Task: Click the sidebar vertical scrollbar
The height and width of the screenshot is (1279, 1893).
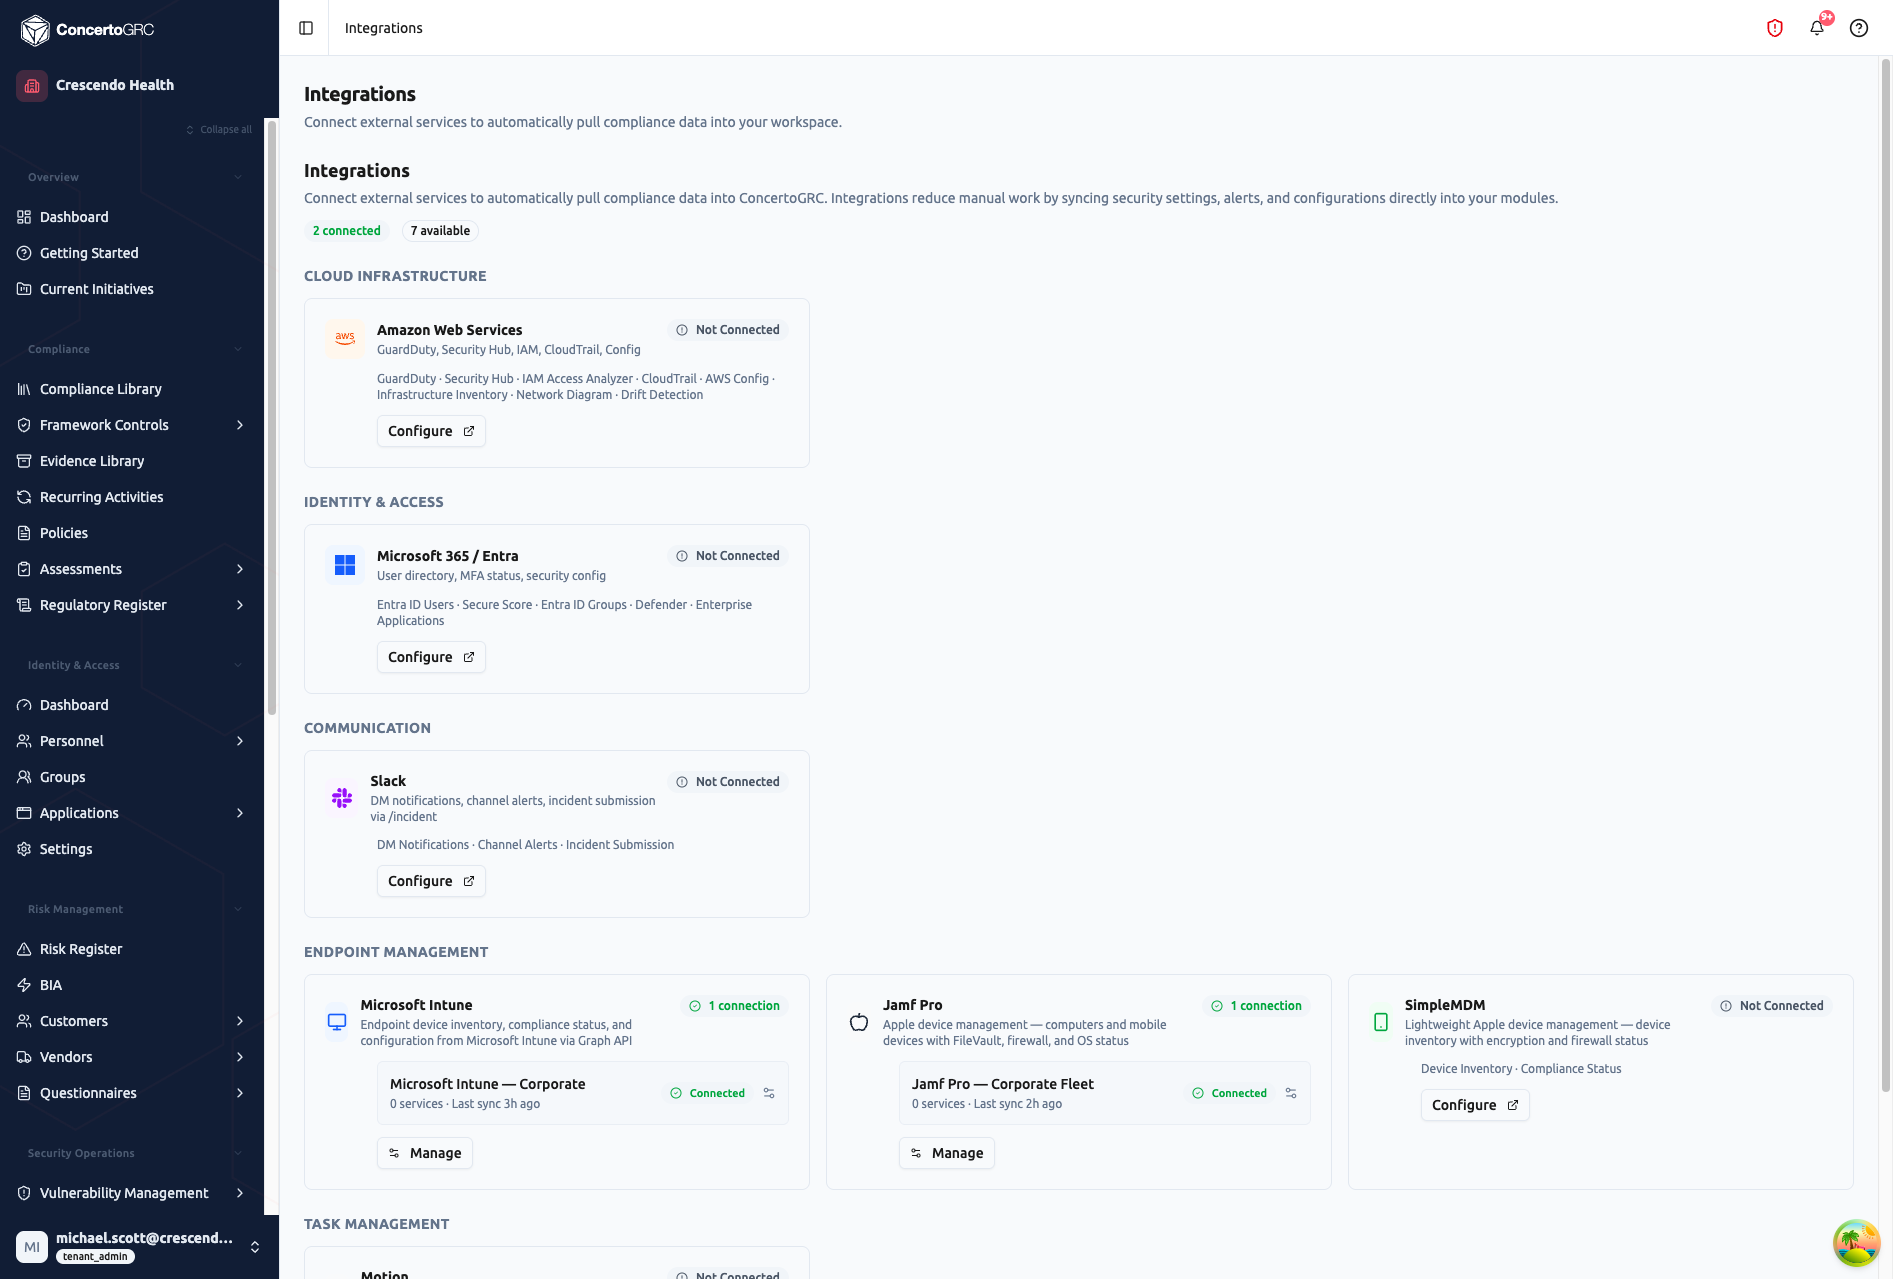Action: [271, 418]
